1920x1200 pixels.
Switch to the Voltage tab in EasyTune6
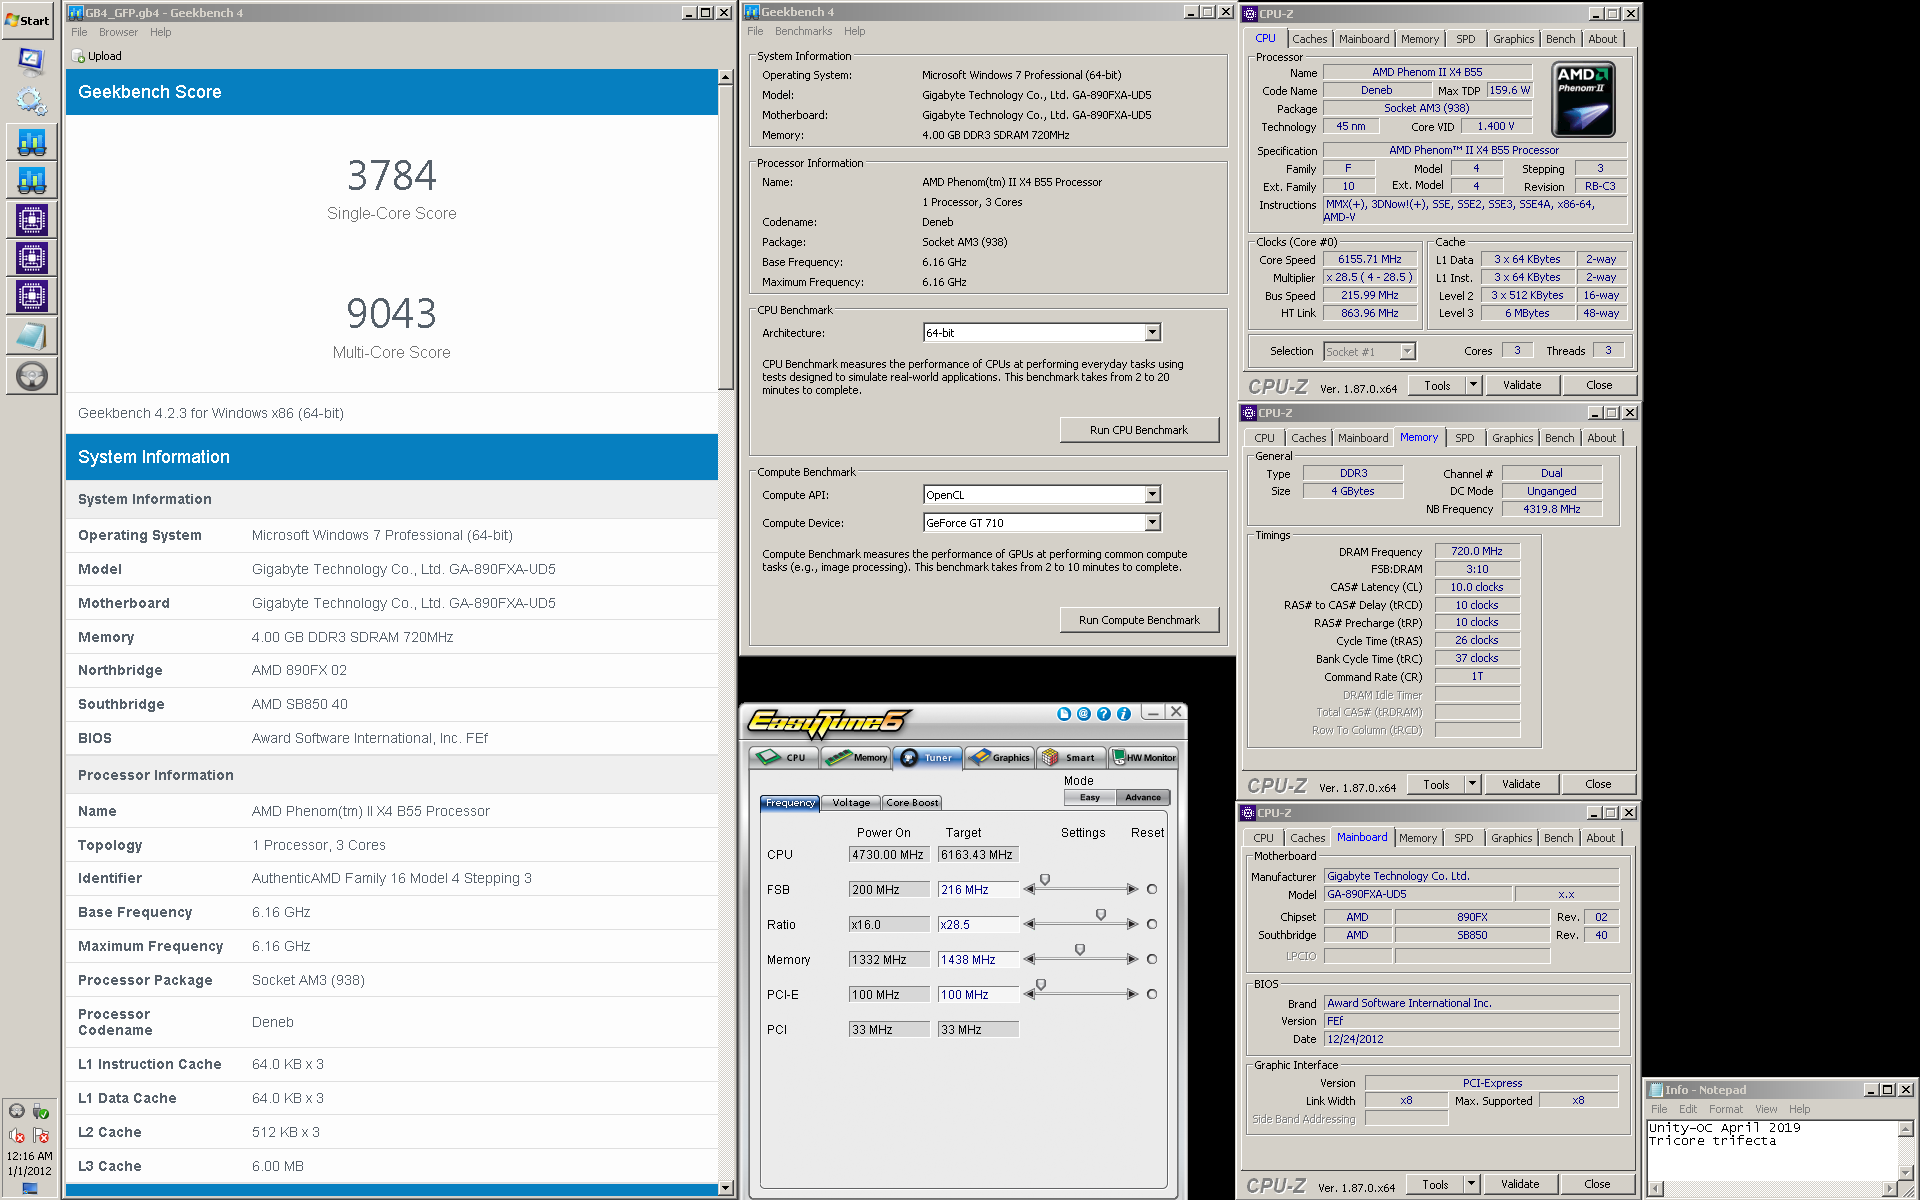[x=851, y=803]
